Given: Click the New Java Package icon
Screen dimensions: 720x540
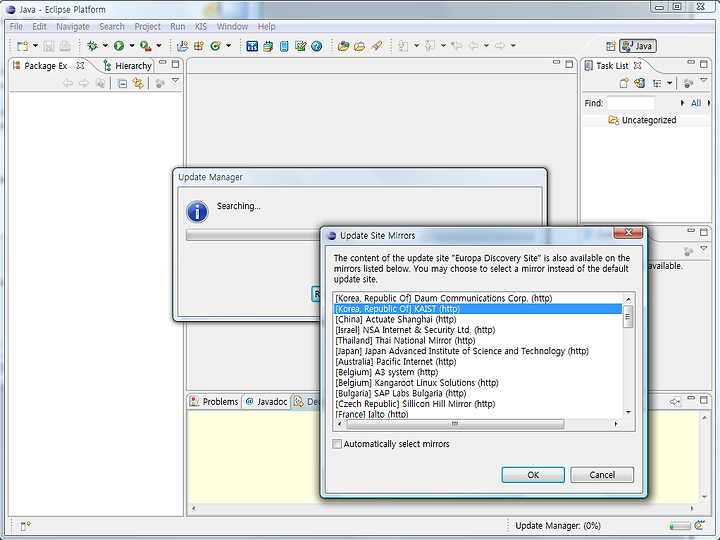Looking at the screenshot, I should [x=199, y=46].
